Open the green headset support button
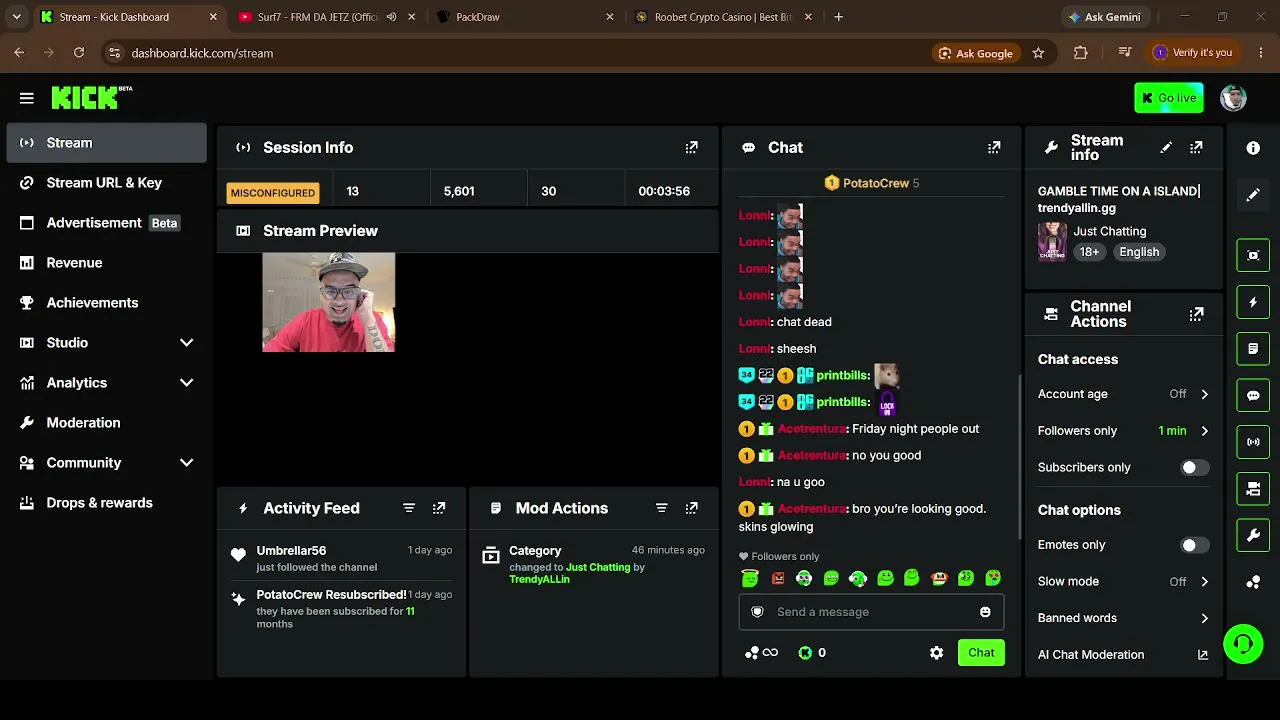This screenshot has width=1280, height=720. point(1243,643)
